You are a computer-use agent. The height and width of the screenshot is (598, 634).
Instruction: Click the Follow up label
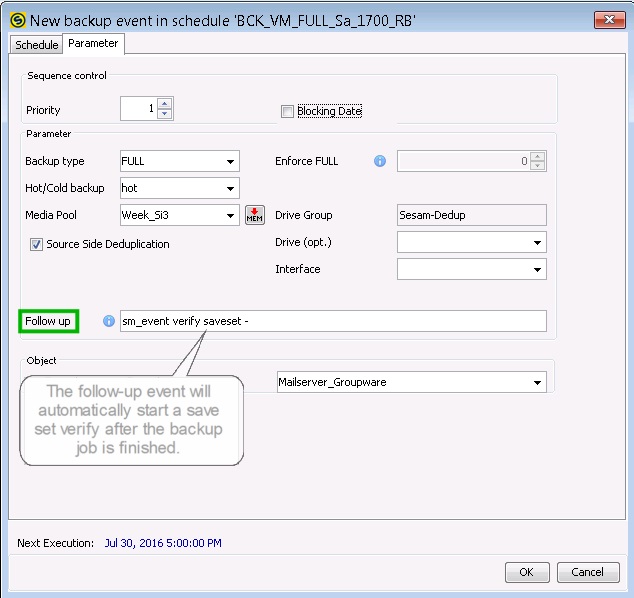[x=48, y=321]
